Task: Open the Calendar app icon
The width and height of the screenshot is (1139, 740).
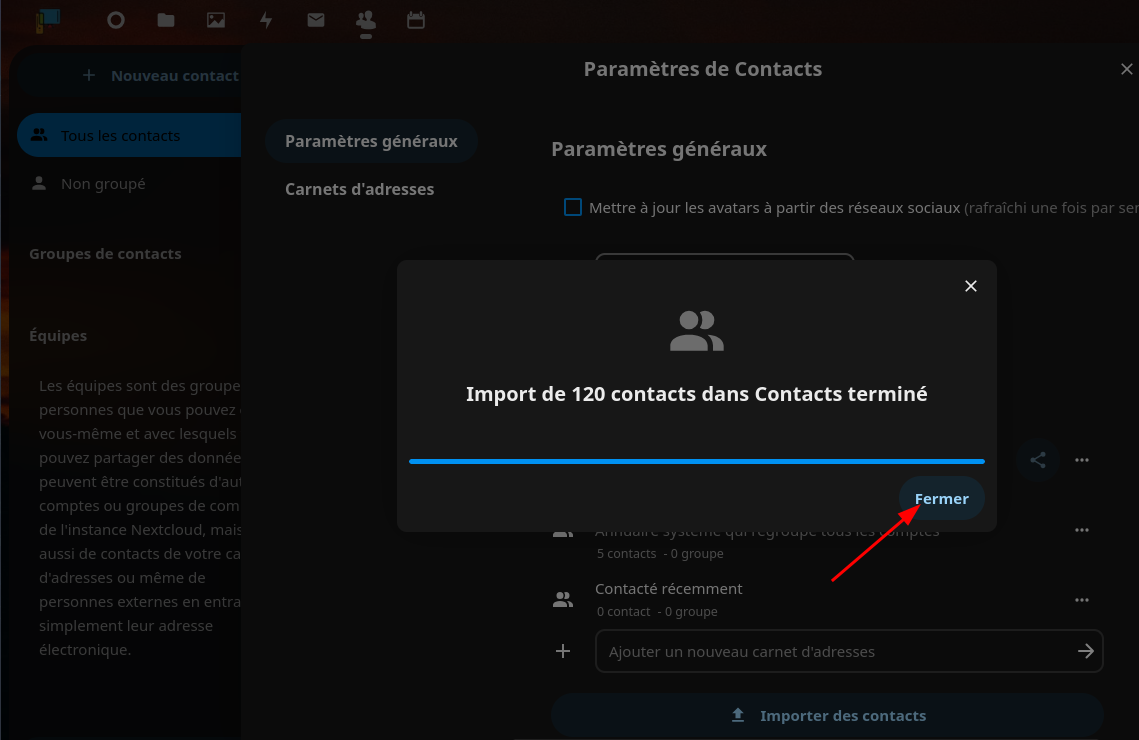Action: click(416, 20)
